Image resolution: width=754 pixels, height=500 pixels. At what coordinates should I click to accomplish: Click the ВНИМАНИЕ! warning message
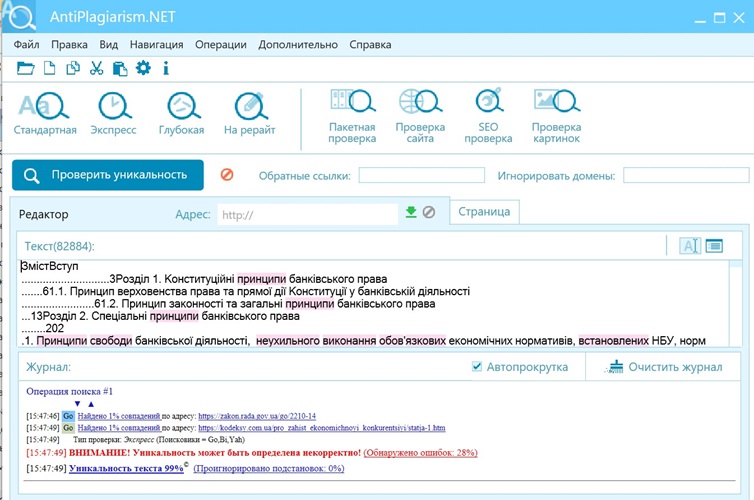click(215, 452)
